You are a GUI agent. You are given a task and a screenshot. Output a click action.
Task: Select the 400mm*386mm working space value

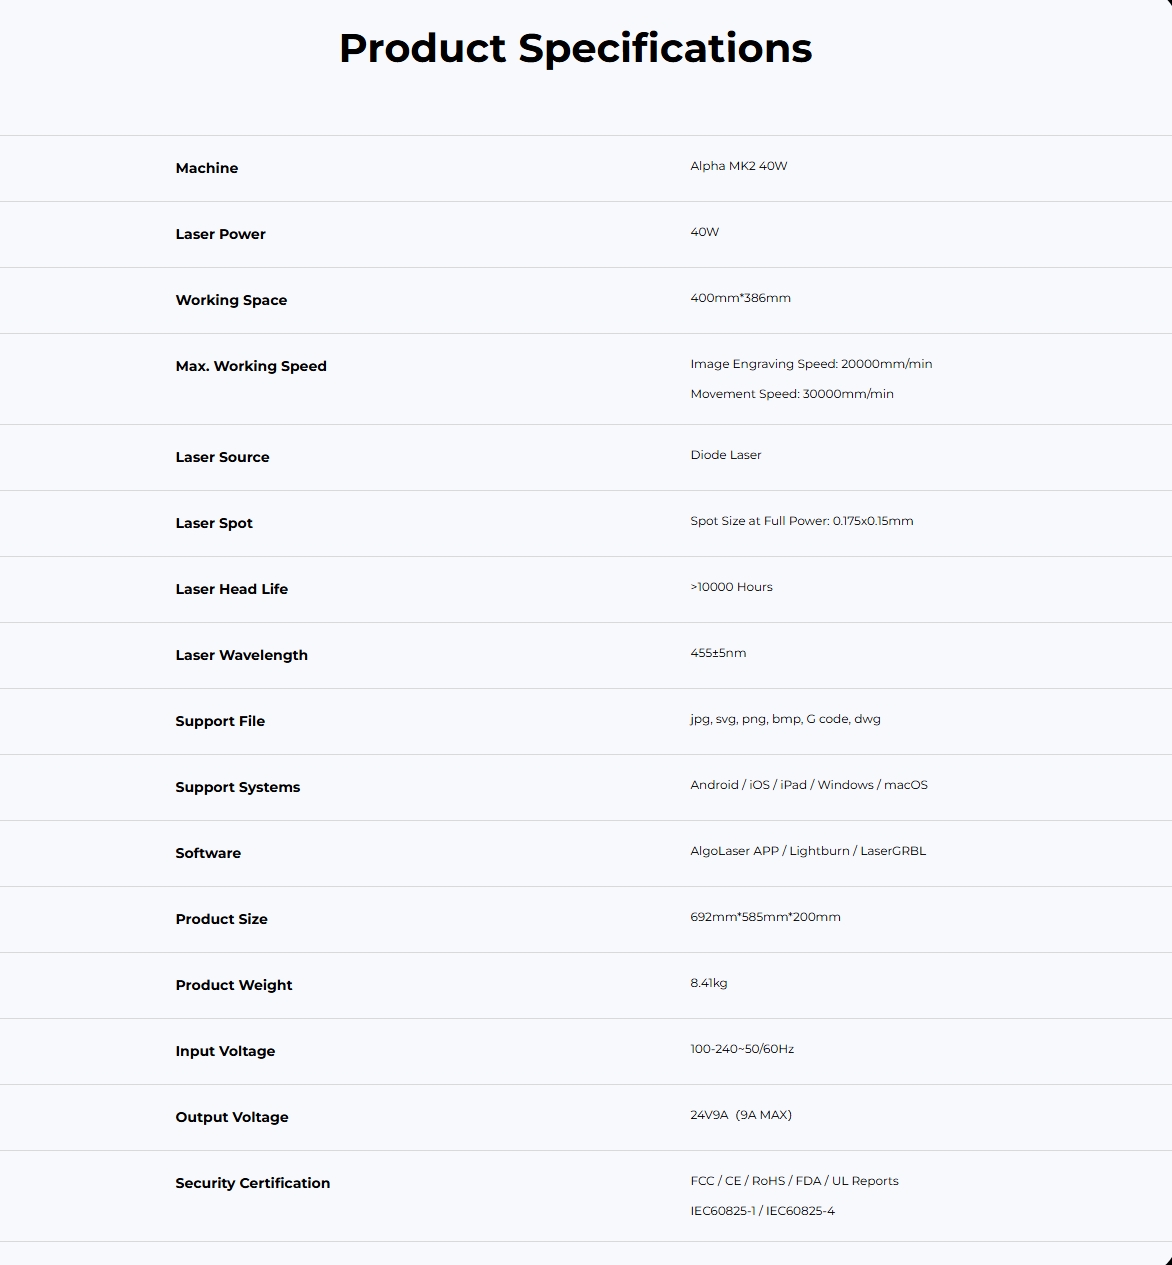pyautogui.click(x=740, y=298)
